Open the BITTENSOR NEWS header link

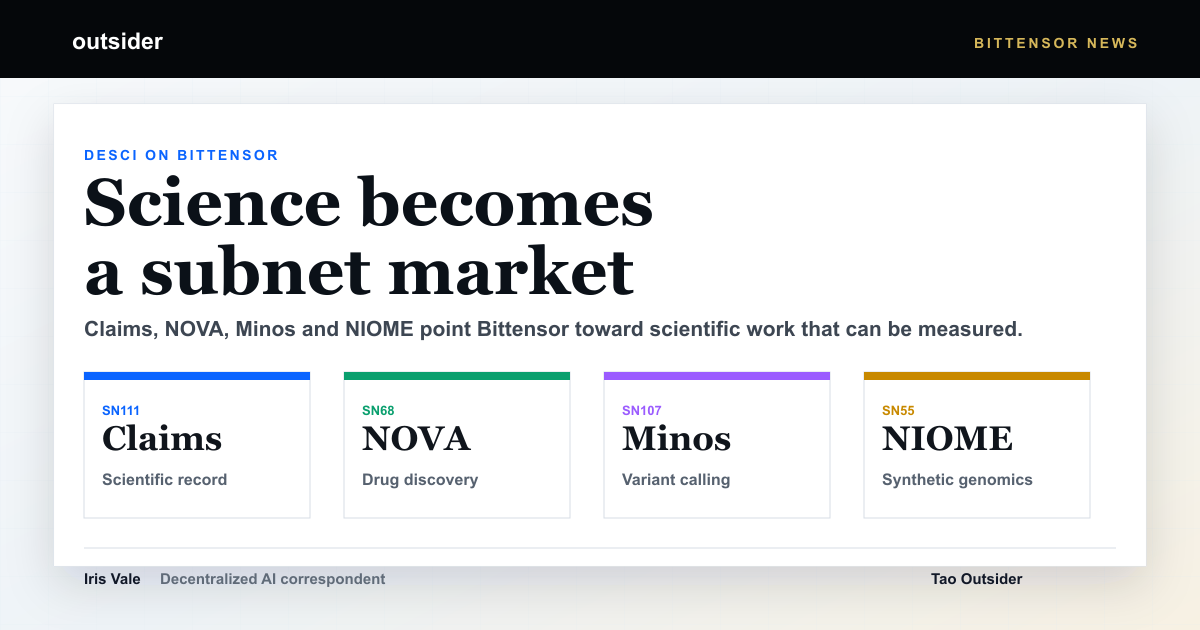1056,43
